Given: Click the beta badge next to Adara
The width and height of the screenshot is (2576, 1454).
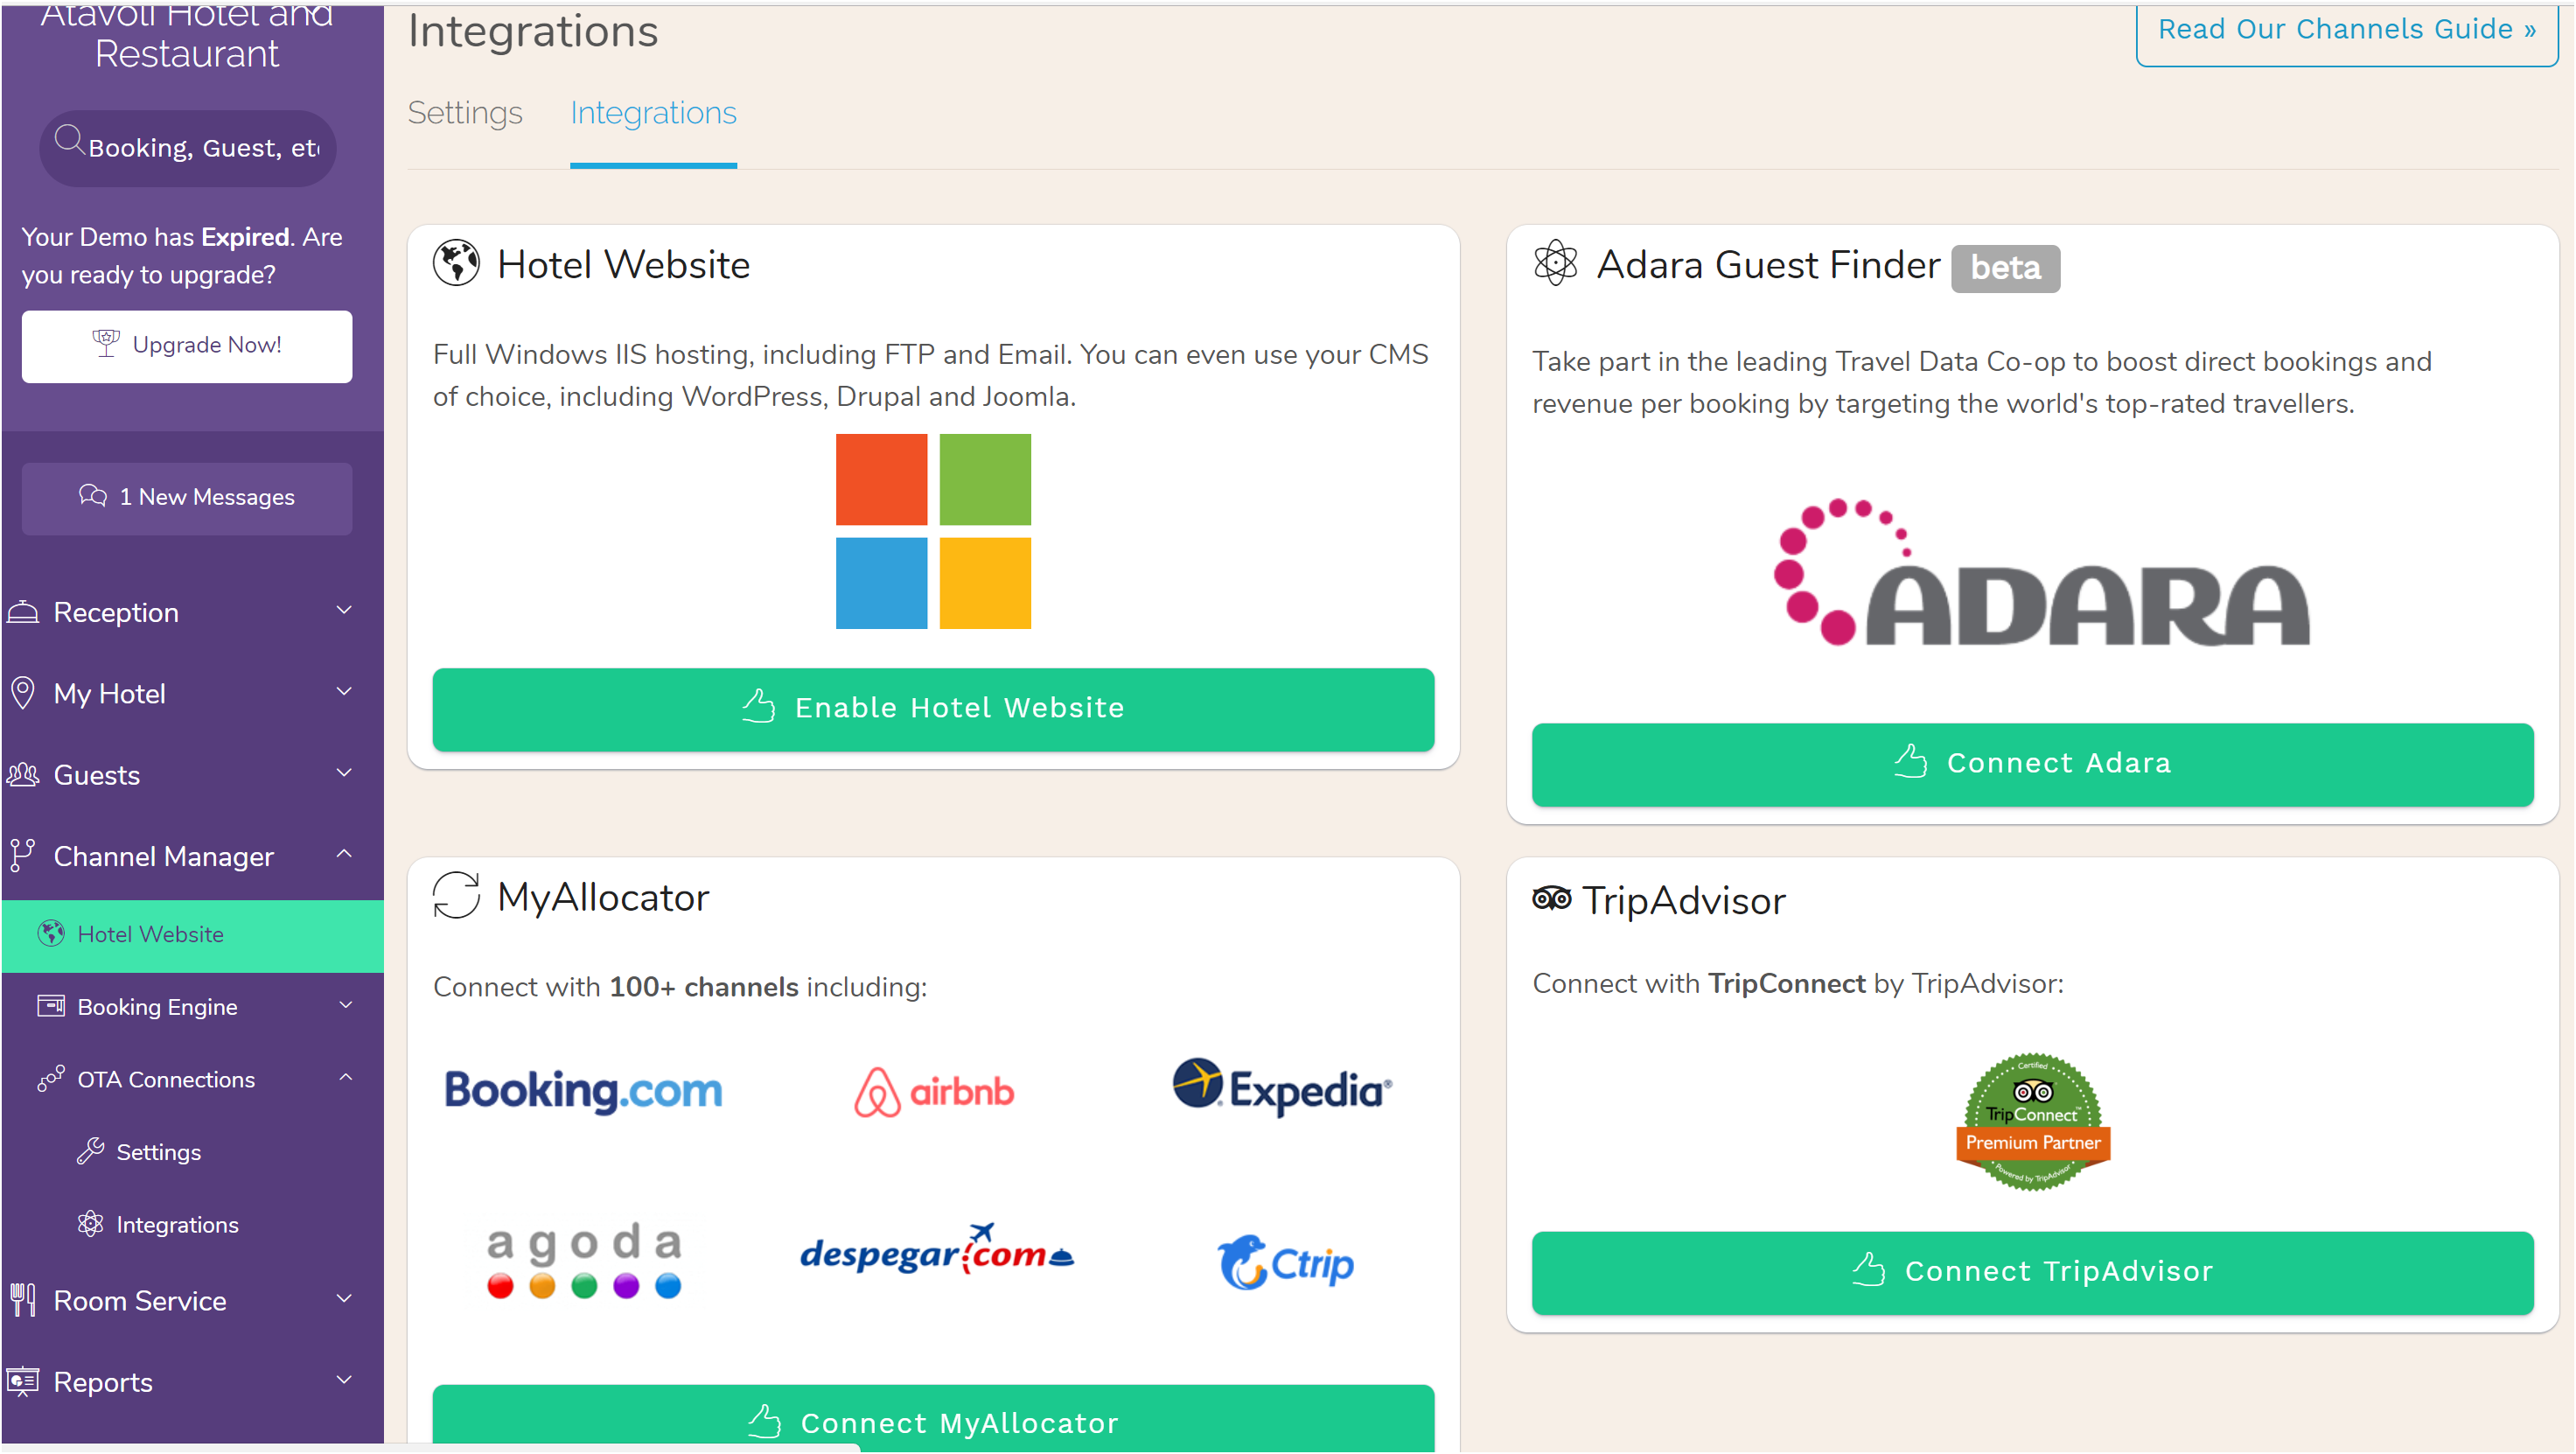Looking at the screenshot, I should (x=2006, y=268).
